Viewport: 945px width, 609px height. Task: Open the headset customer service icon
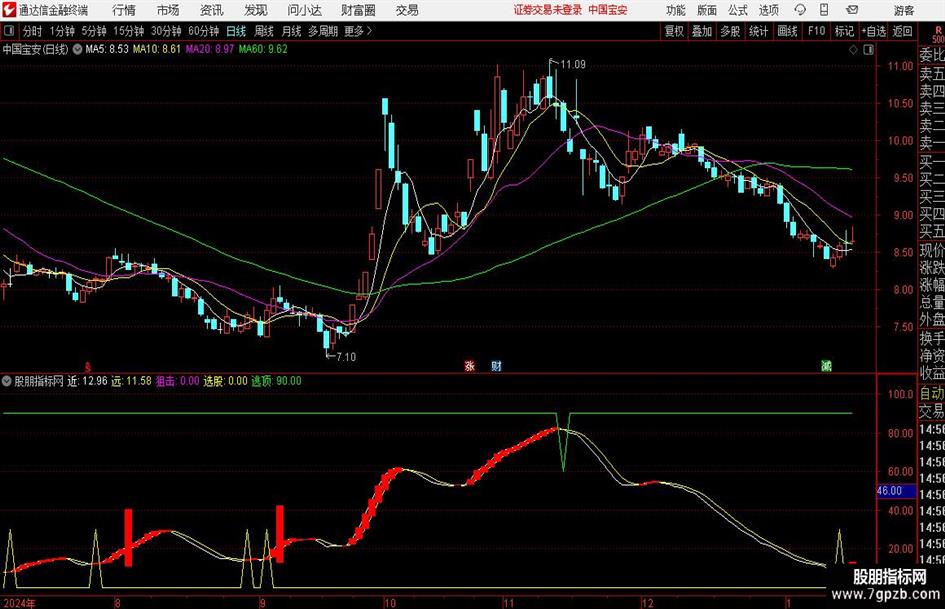tap(800, 10)
